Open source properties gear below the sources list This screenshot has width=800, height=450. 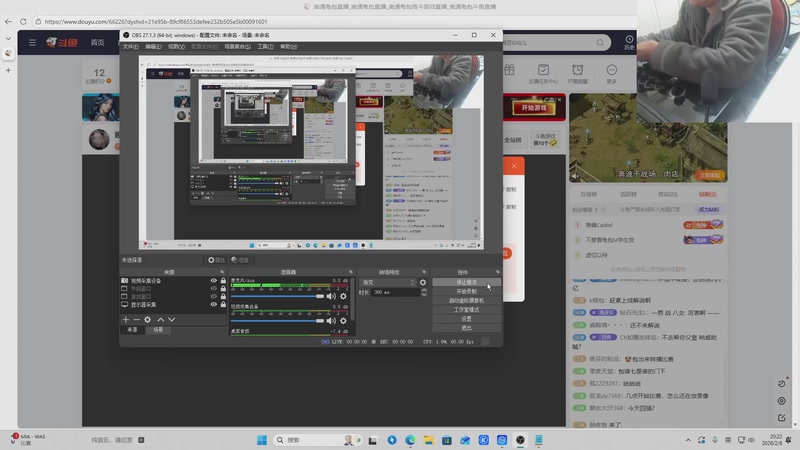click(147, 319)
